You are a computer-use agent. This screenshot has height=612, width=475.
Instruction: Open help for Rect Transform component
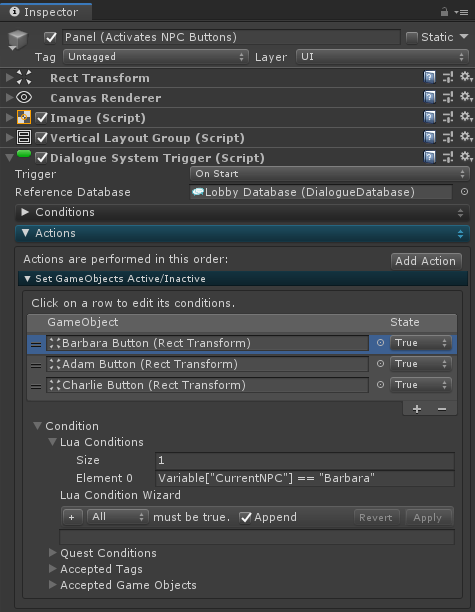pos(429,77)
